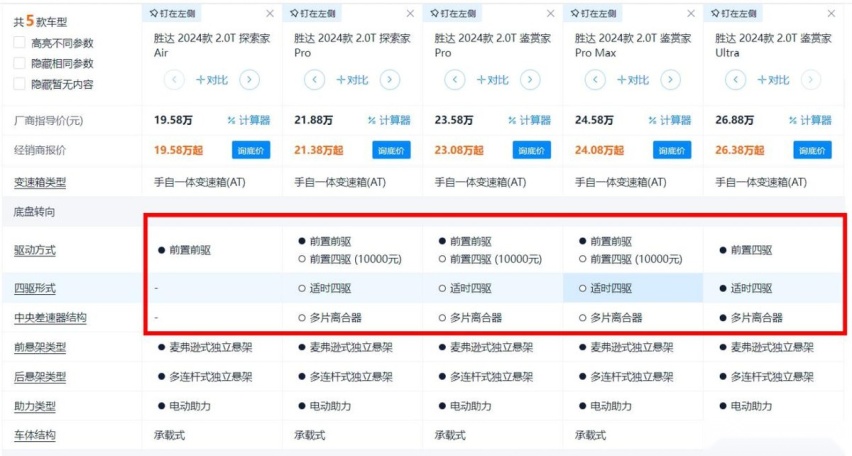Click 共5款车型 count text
This screenshot has height=456, width=852.
tap(40, 21)
